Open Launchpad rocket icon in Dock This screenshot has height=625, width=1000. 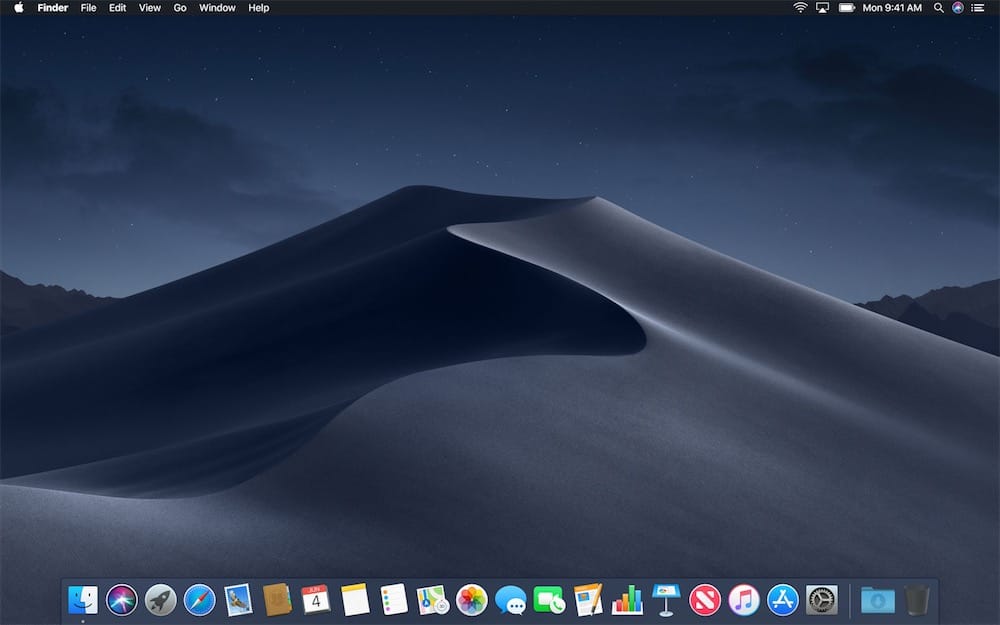tap(161, 599)
